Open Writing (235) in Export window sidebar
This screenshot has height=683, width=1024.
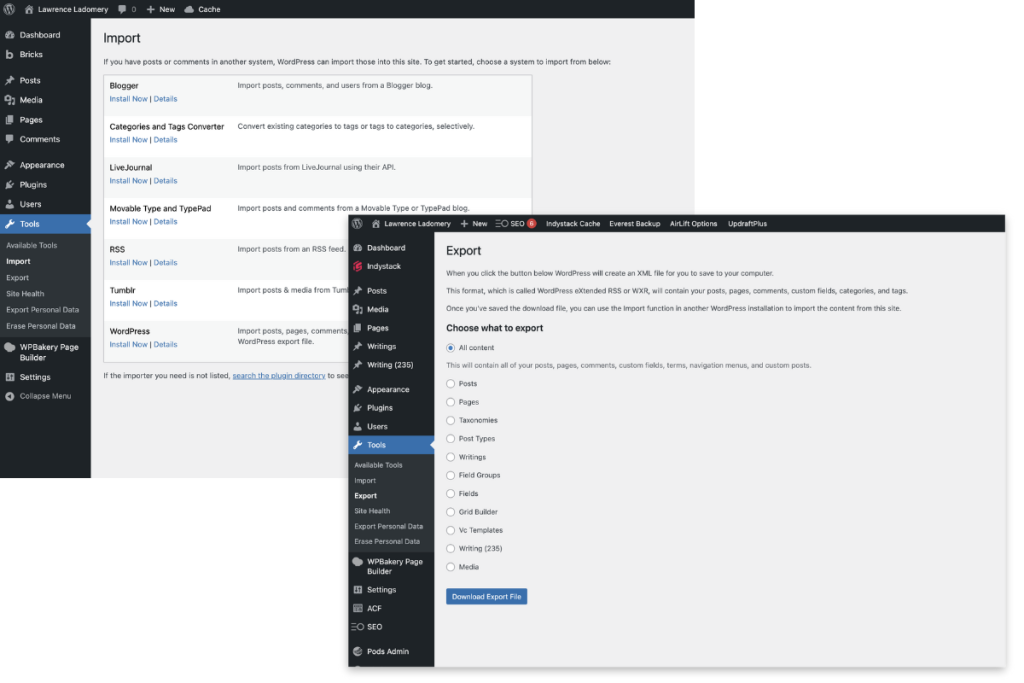pyautogui.click(x=391, y=364)
